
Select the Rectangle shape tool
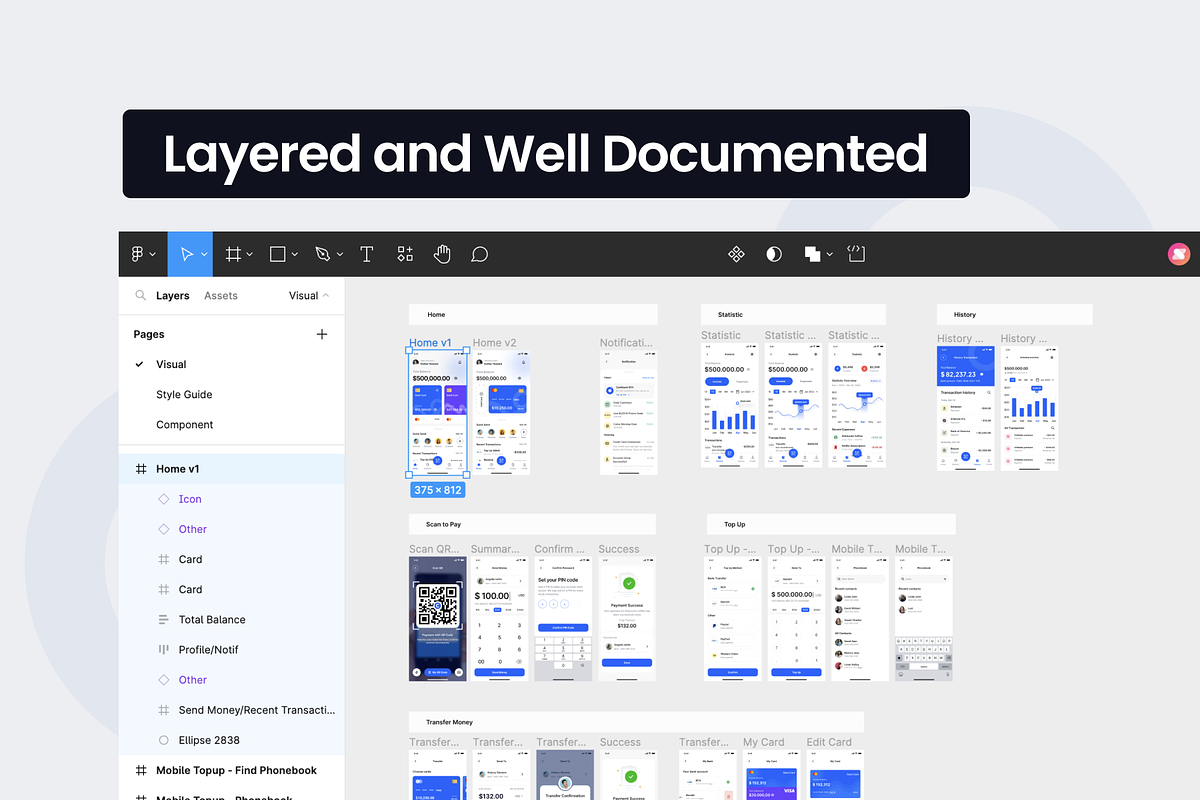[x=279, y=254]
